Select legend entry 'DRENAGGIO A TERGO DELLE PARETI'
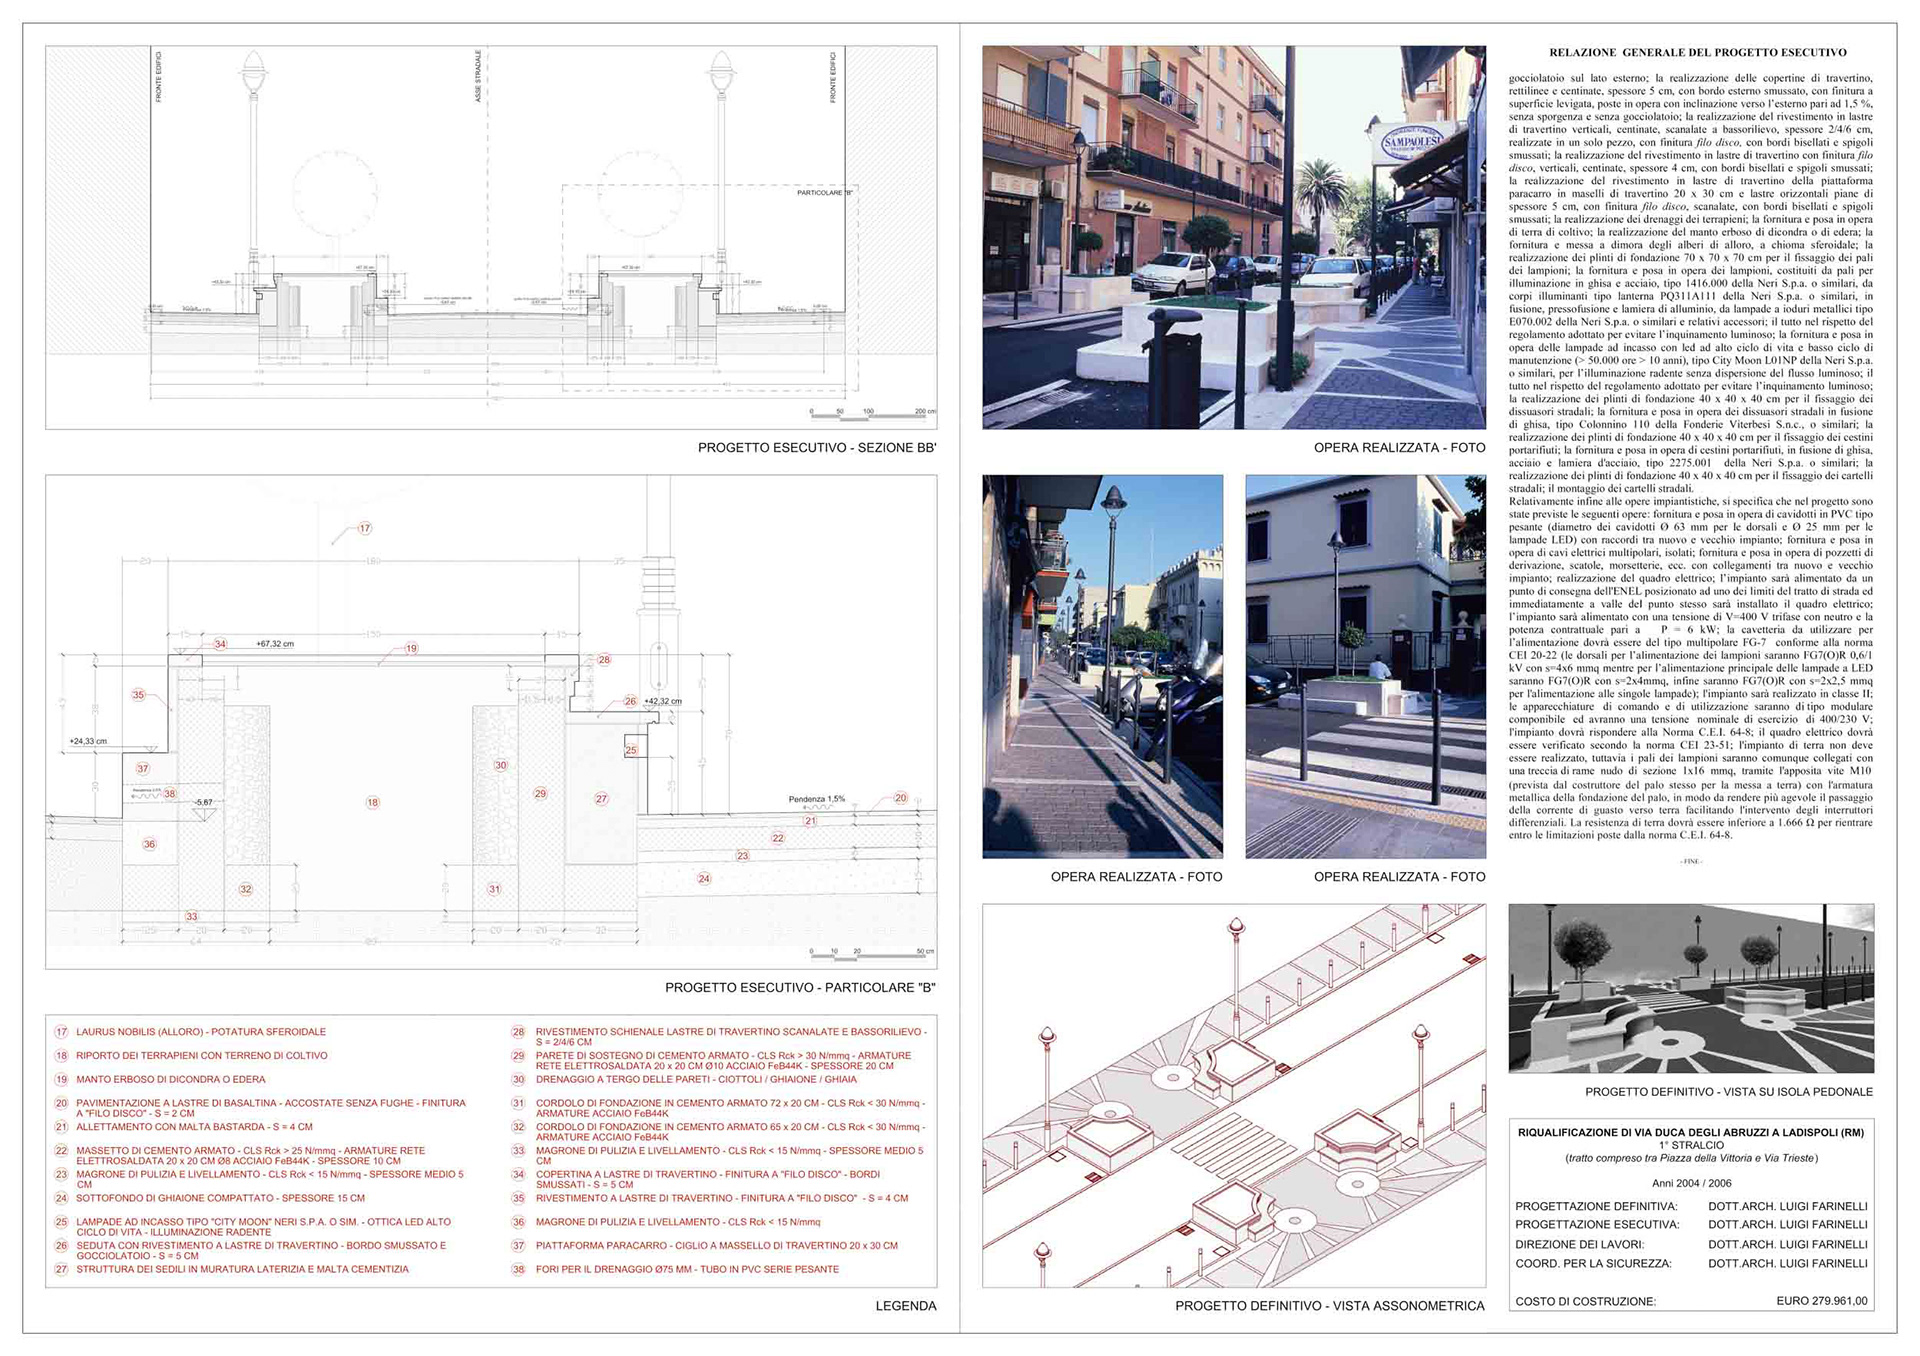 696,1080
